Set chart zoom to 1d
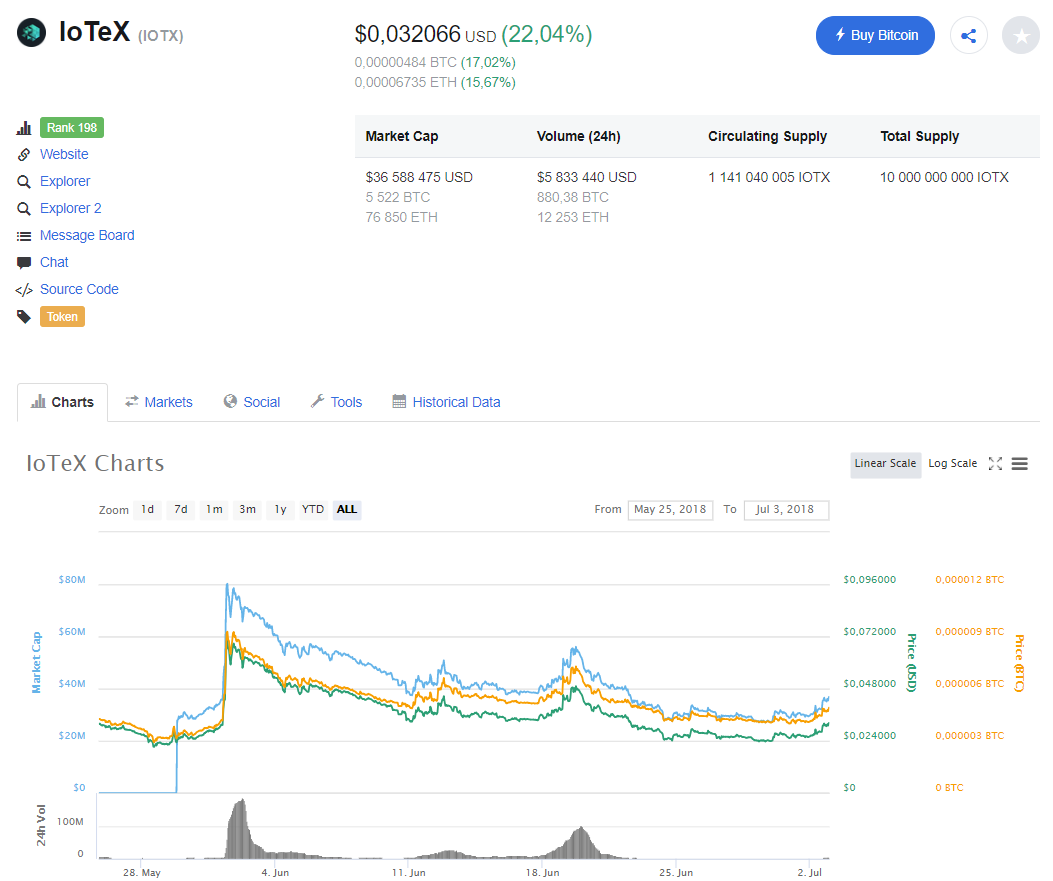This screenshot has width=1053, height=881. [148, 510]
